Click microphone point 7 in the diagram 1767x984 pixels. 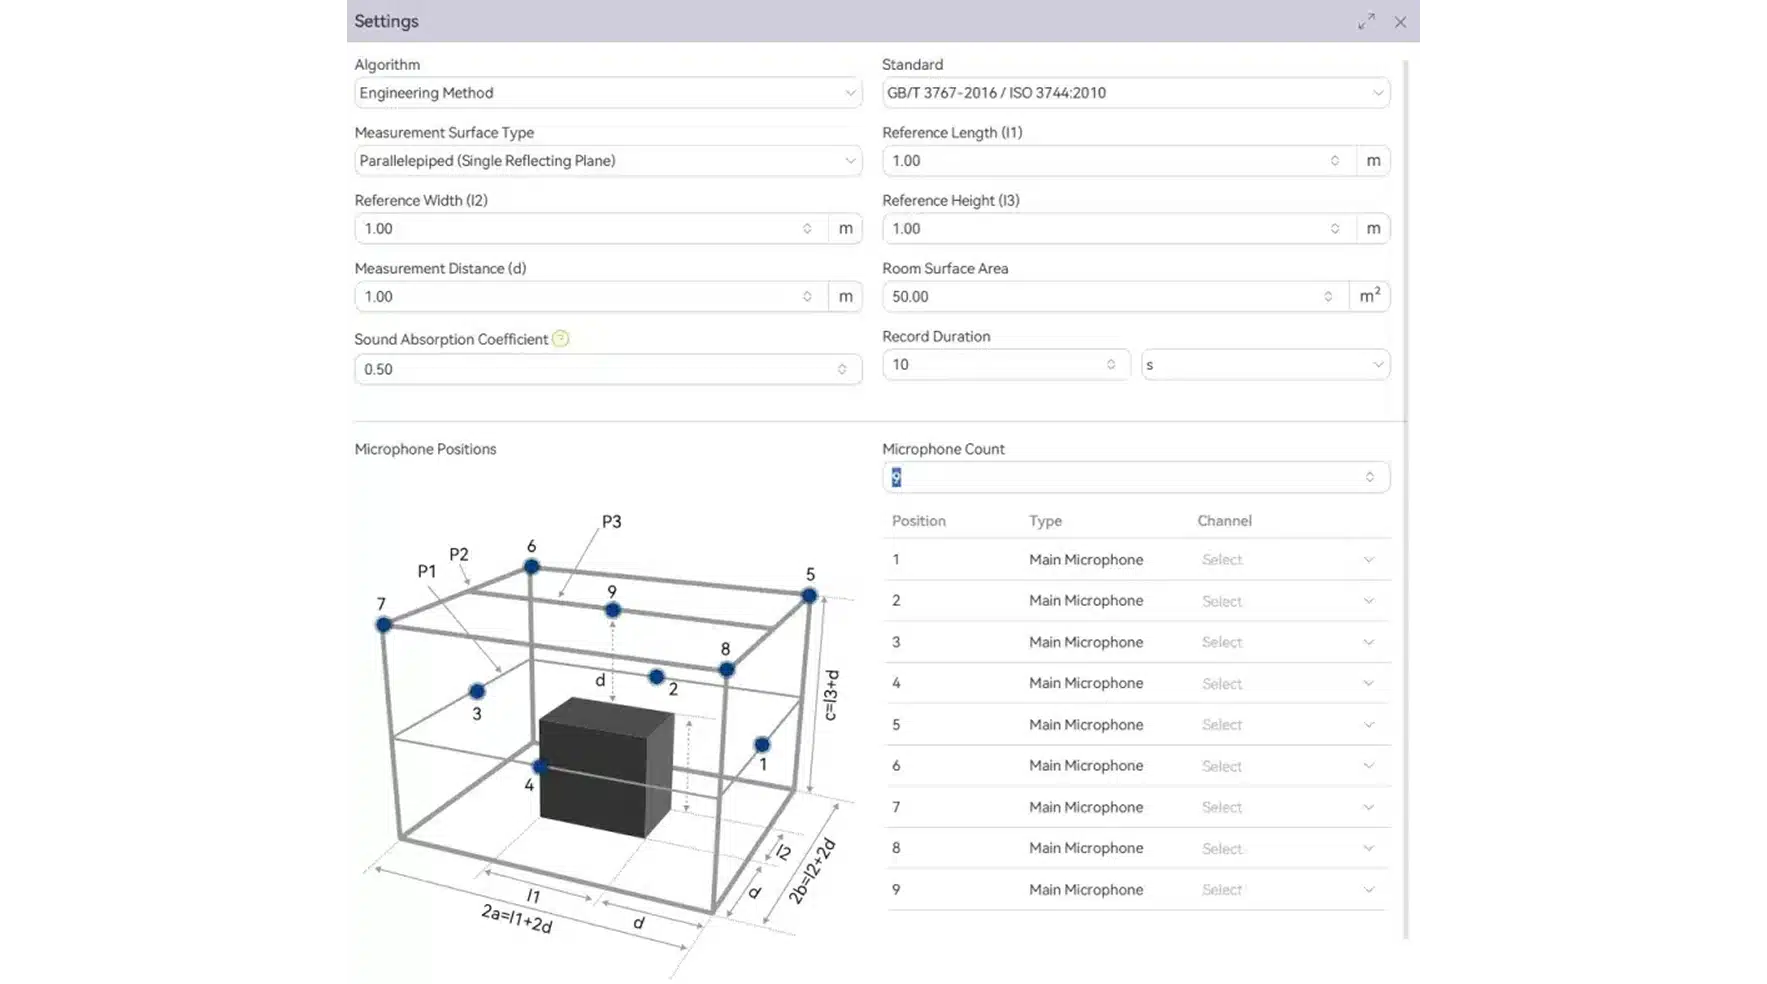click(384, 625)
